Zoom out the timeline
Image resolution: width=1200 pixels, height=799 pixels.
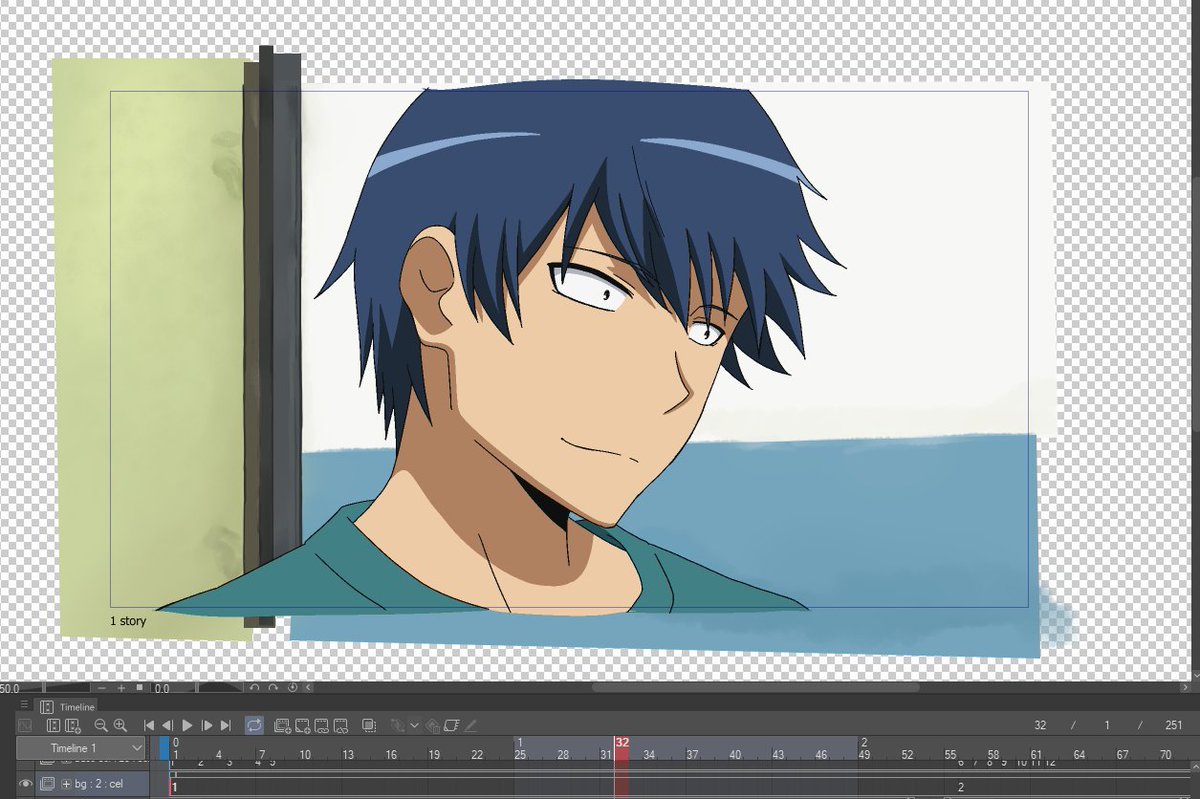(101, 725)
